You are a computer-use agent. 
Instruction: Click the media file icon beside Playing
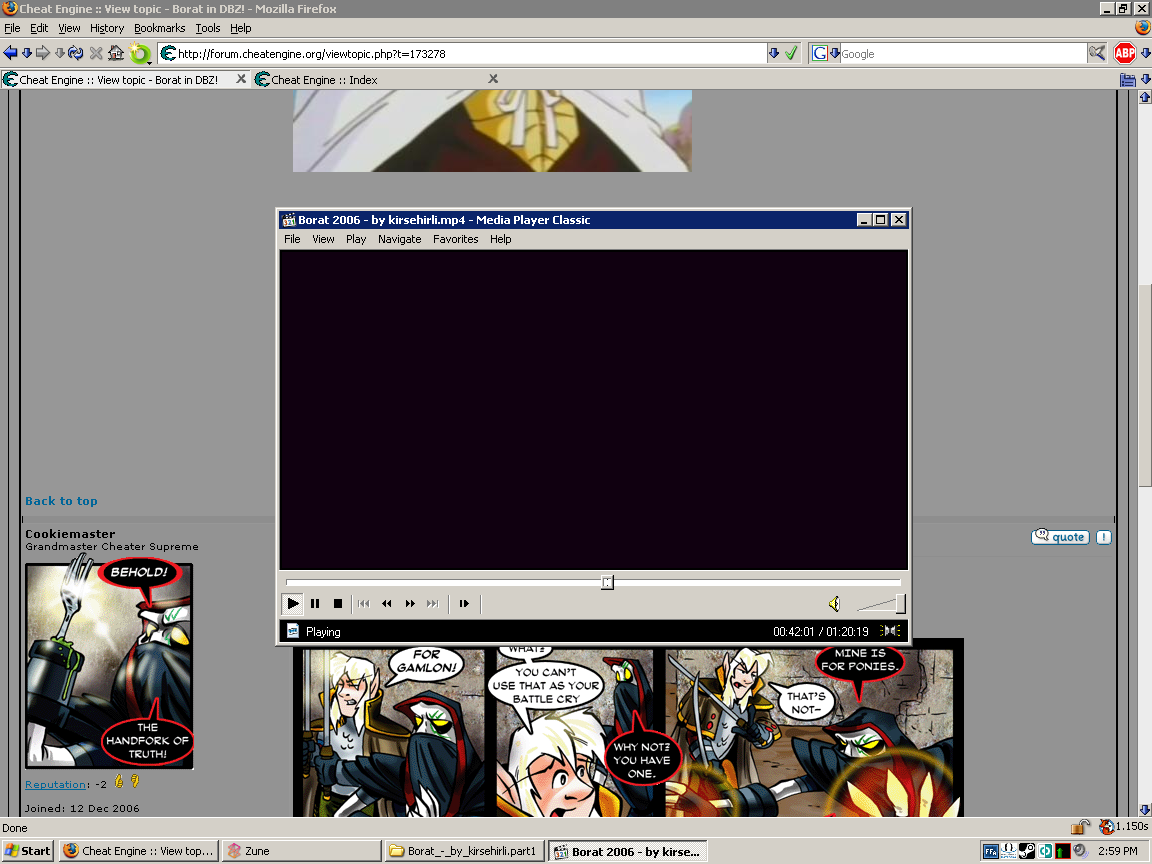click(292, 631)
